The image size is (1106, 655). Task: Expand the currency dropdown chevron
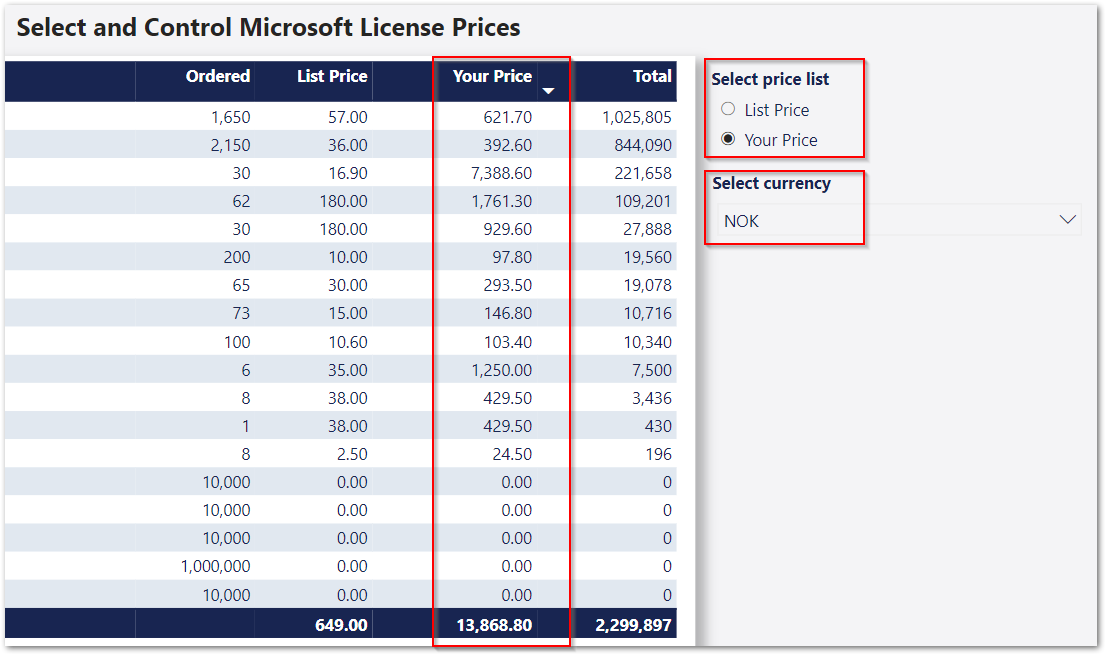1067,220
